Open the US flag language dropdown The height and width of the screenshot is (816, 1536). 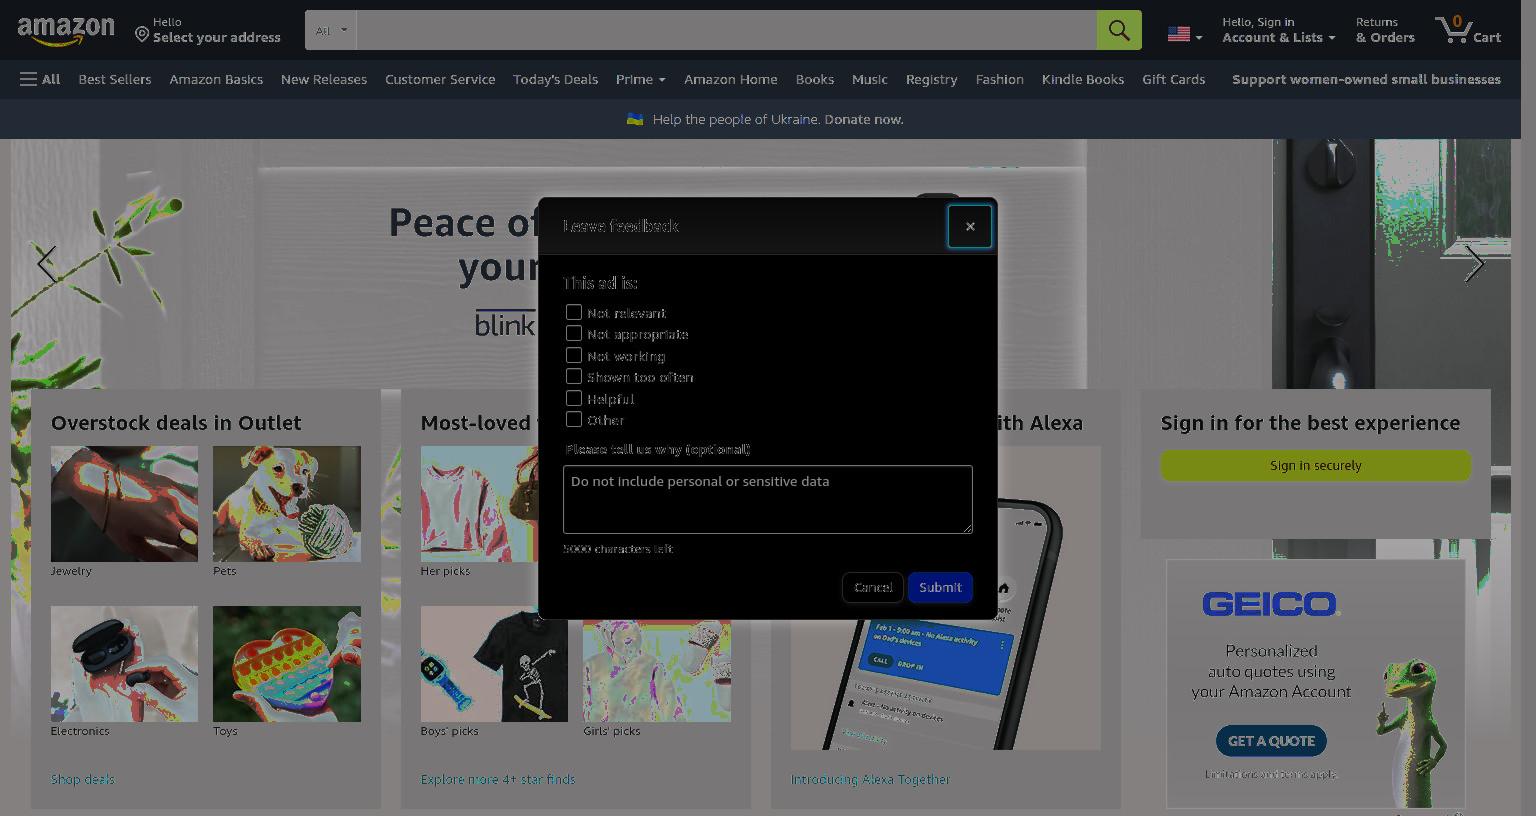1185,35
